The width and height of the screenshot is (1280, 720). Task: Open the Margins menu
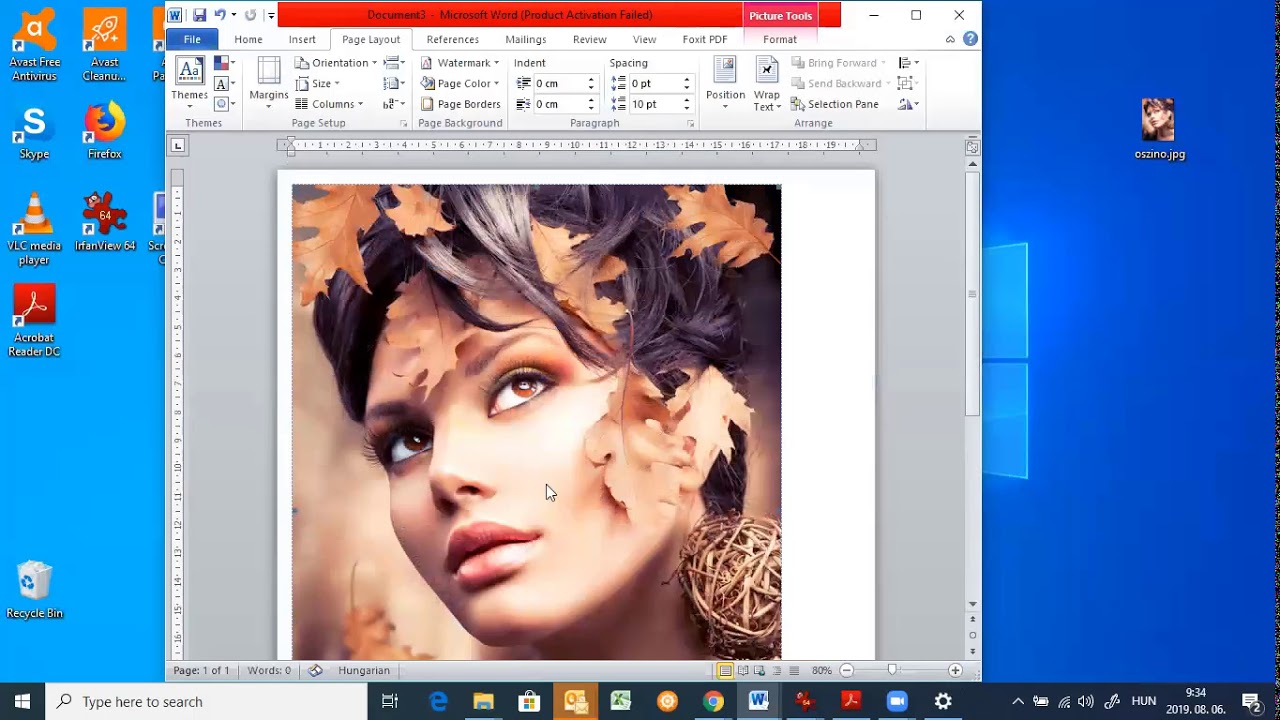268,84
